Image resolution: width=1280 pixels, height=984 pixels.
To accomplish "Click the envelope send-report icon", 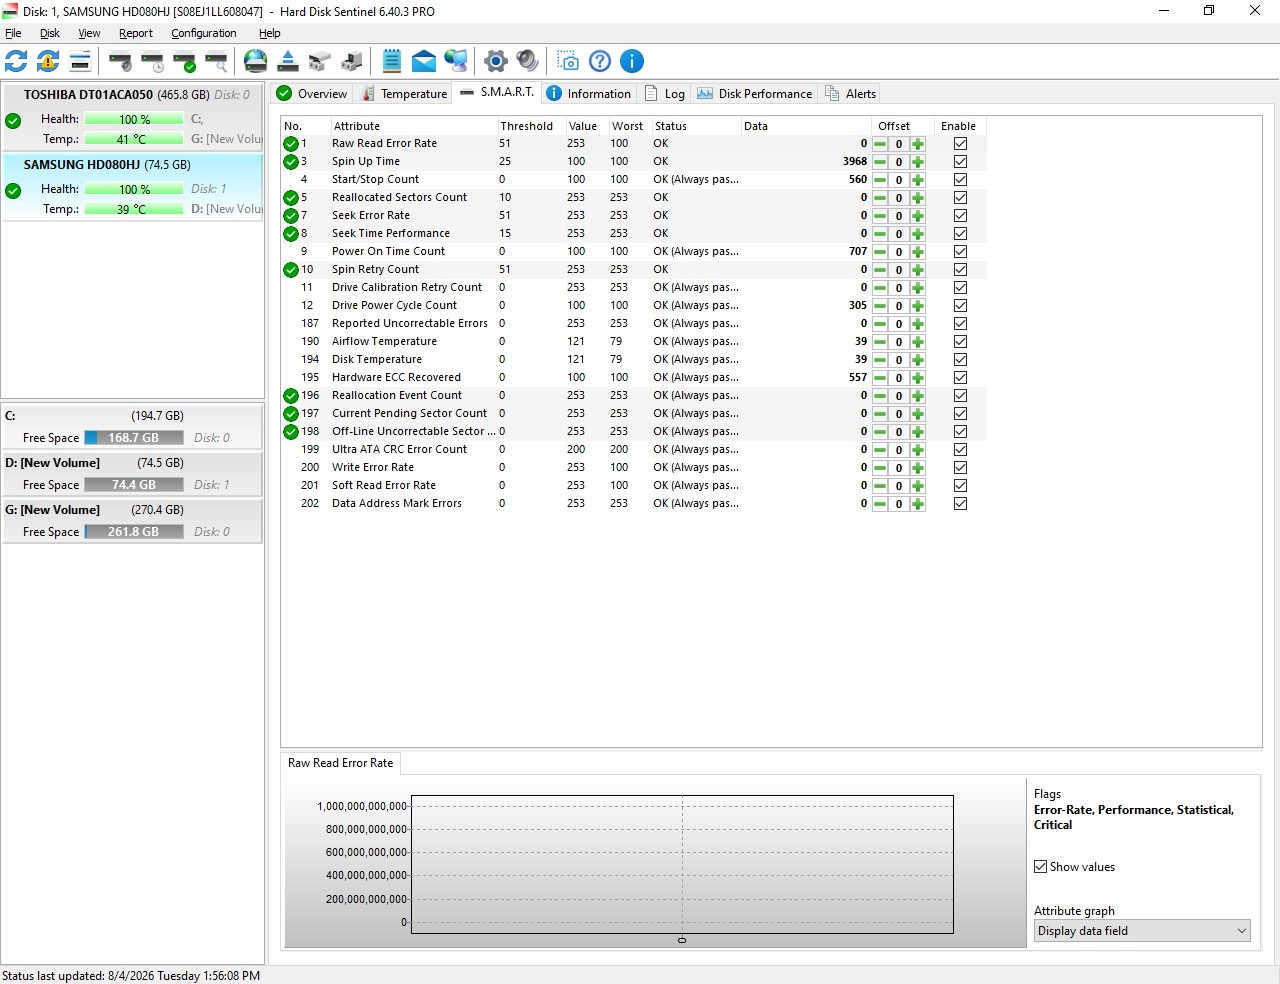I will tap(424, 61).
